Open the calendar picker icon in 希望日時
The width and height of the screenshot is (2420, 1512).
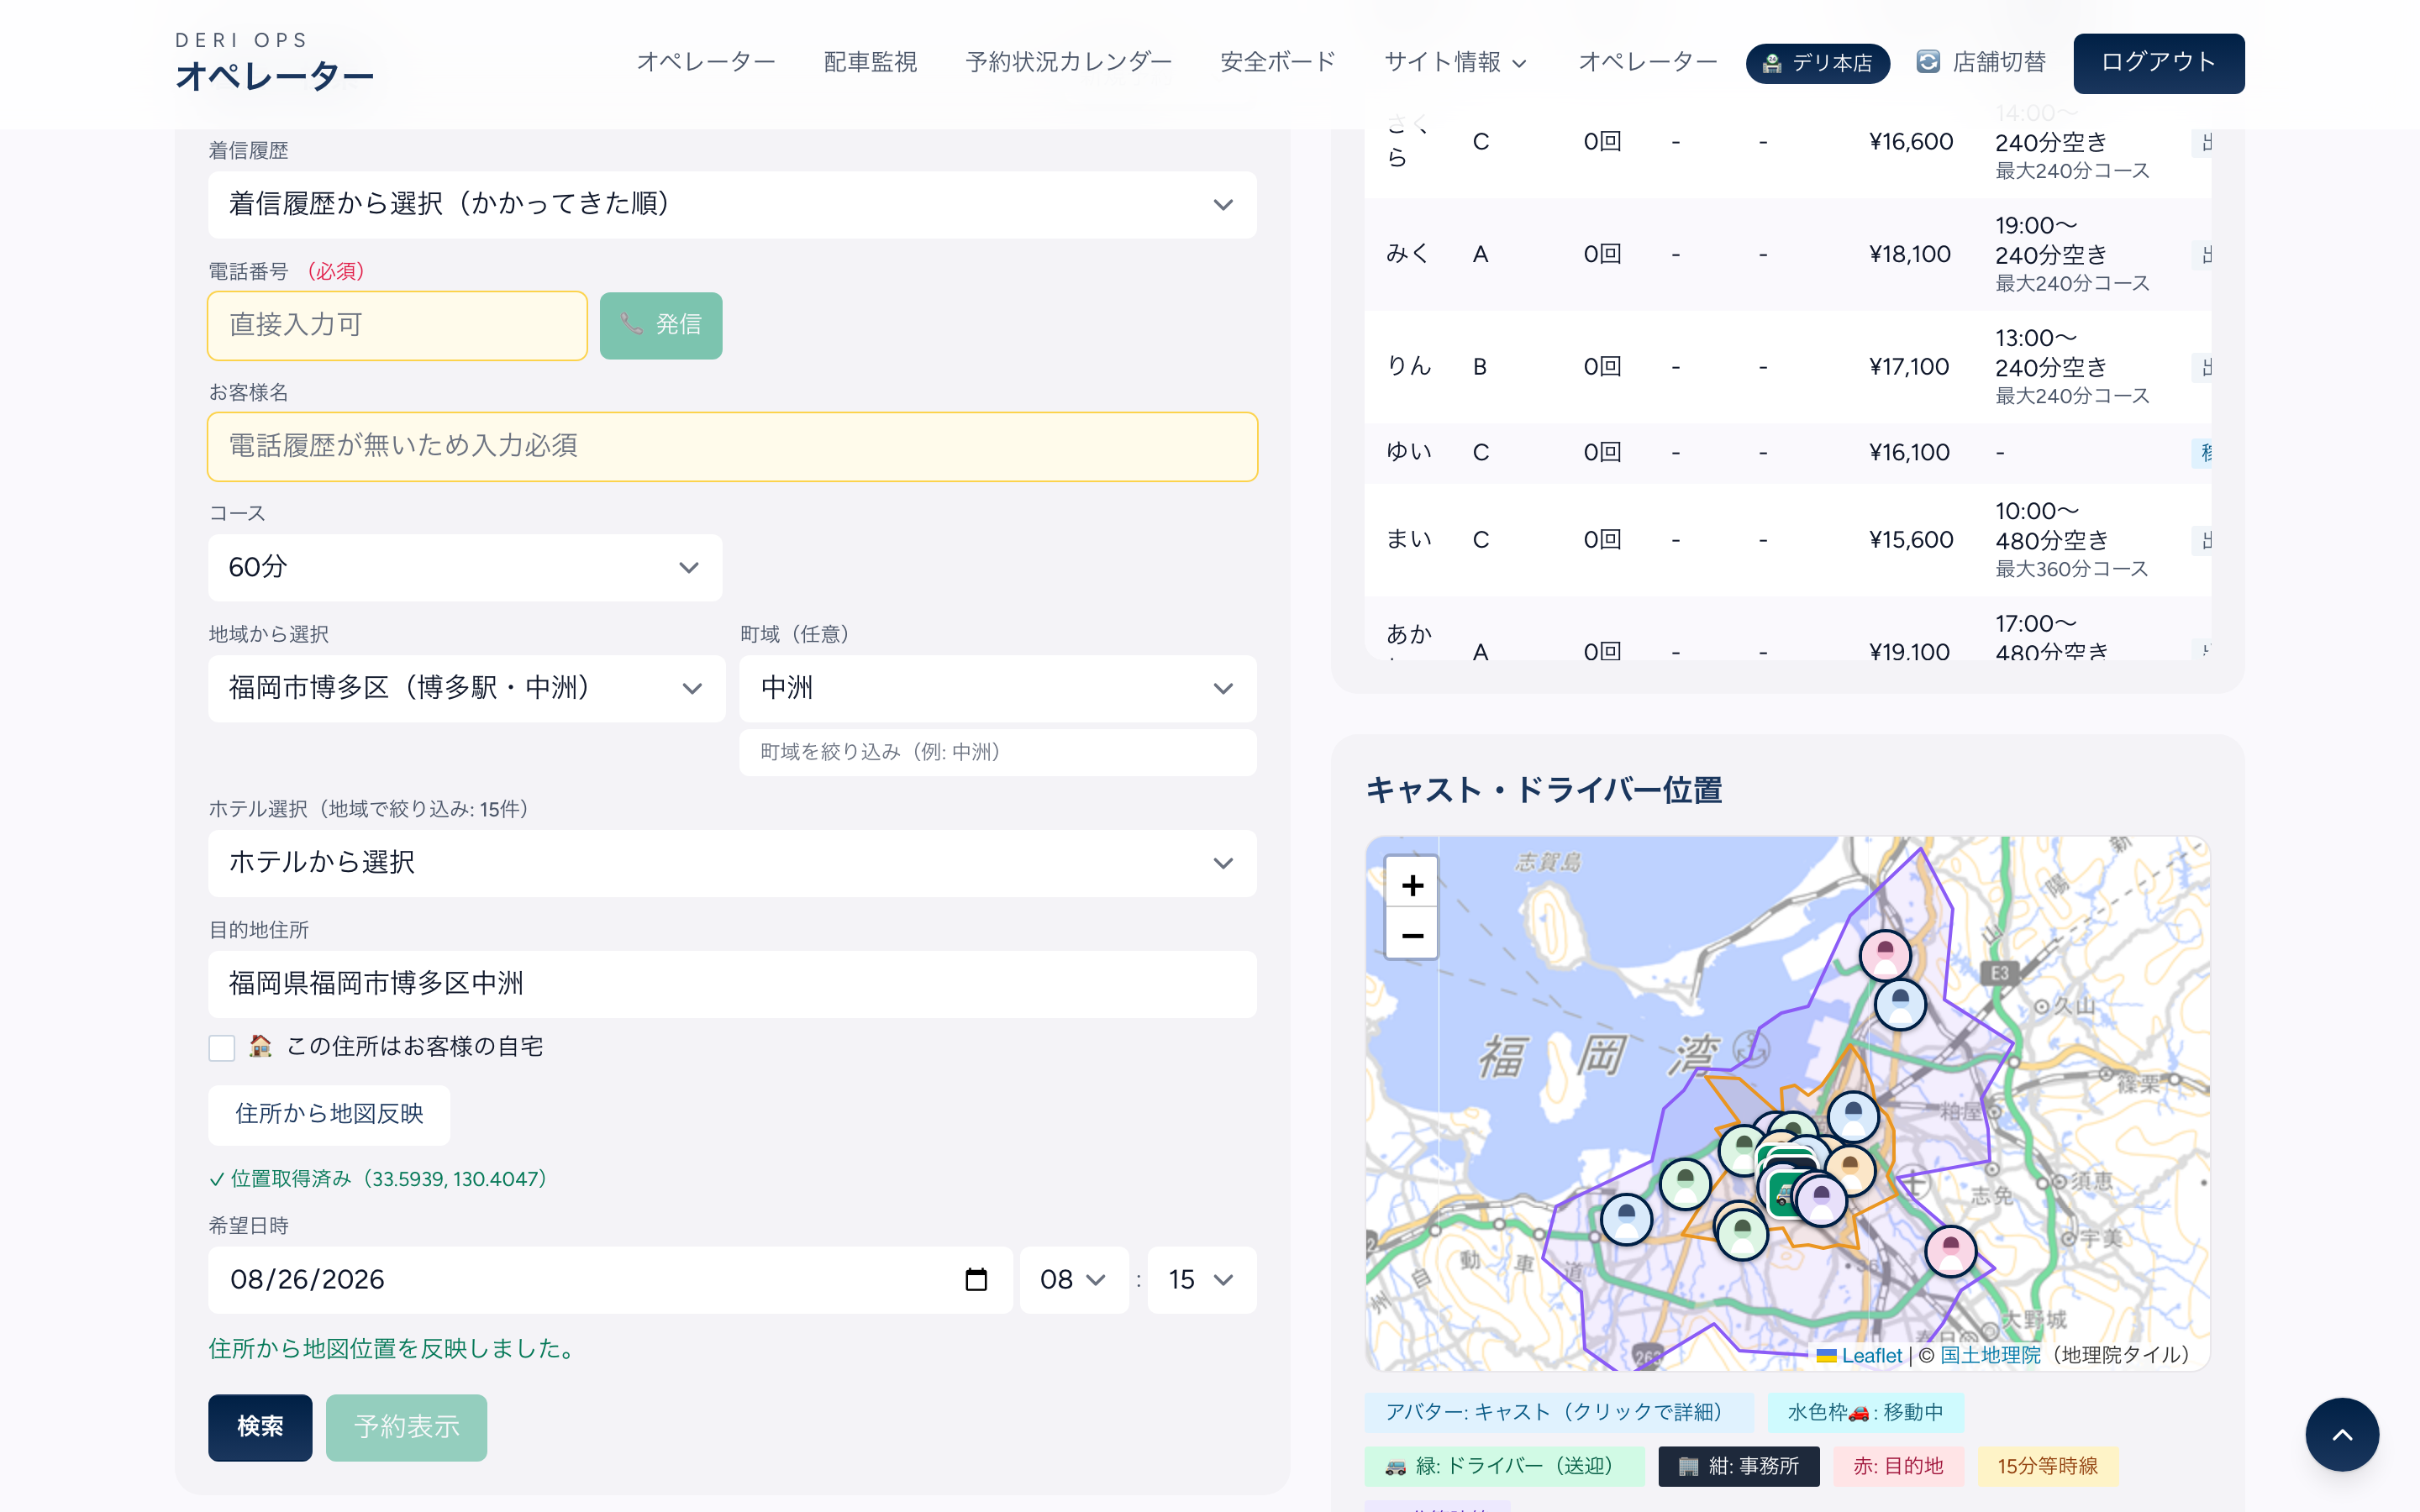tap(976, 1279)
